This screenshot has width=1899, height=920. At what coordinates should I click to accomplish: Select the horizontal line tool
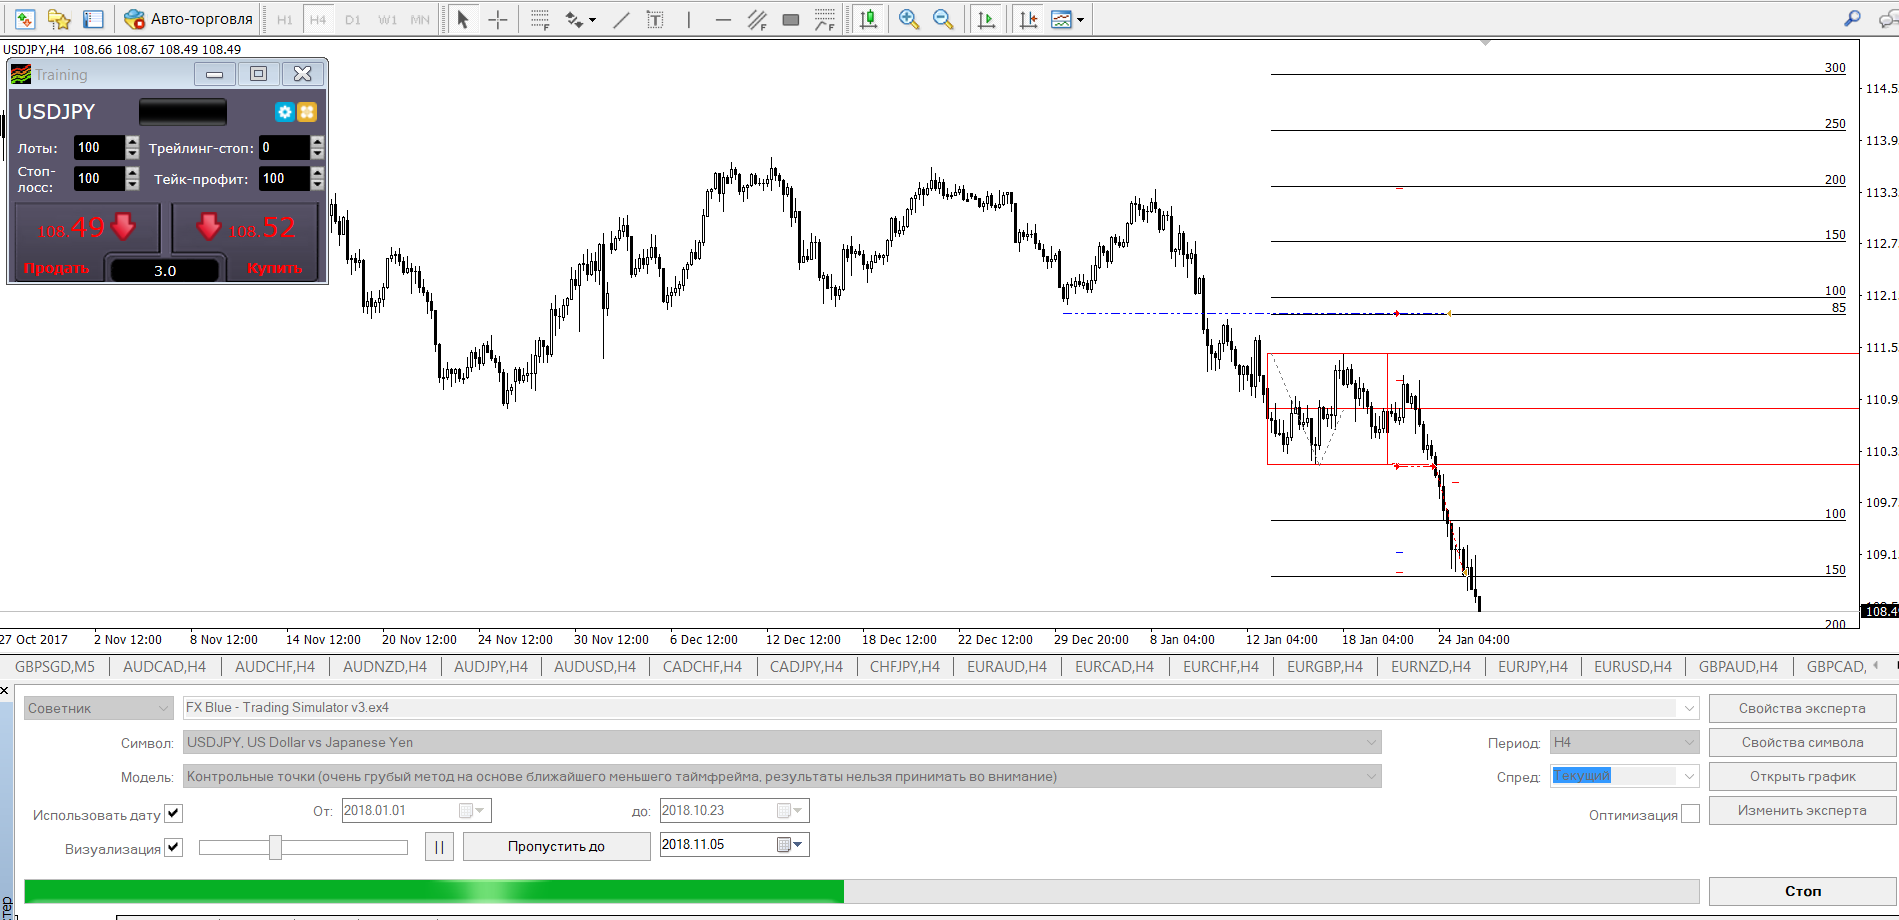click(723, 19)
